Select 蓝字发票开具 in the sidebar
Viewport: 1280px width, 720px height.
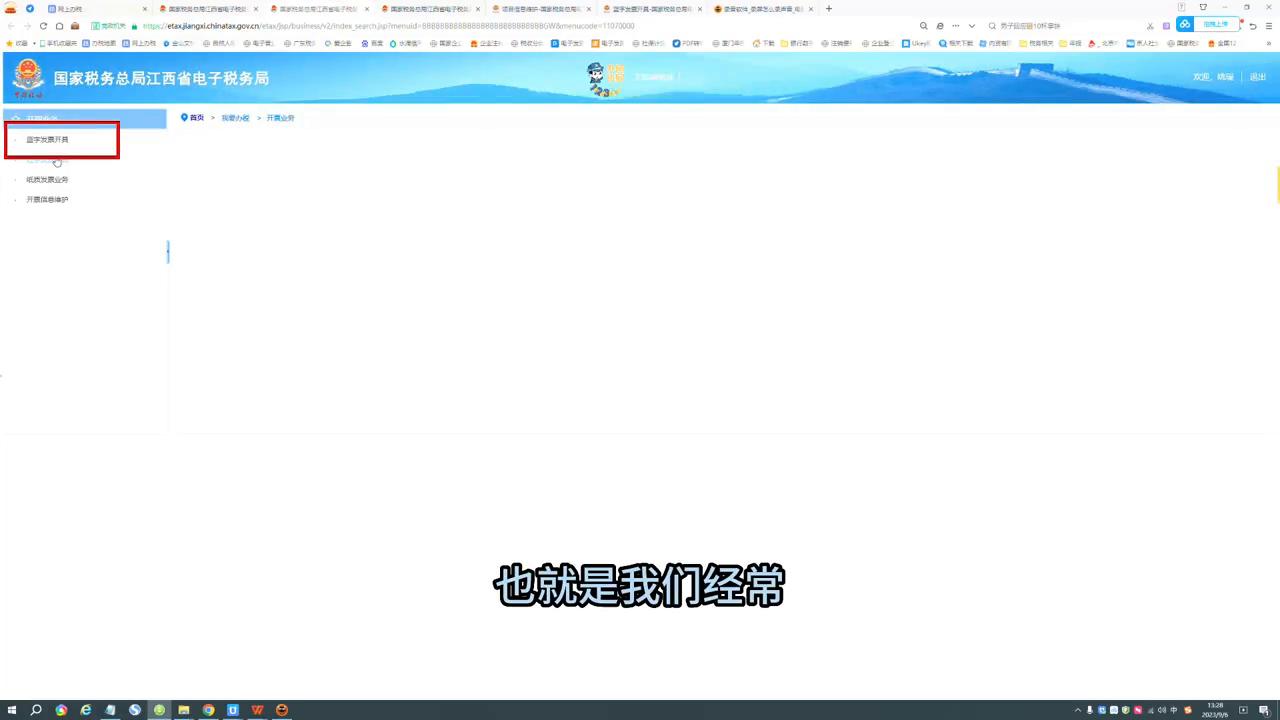coord(48,140)
